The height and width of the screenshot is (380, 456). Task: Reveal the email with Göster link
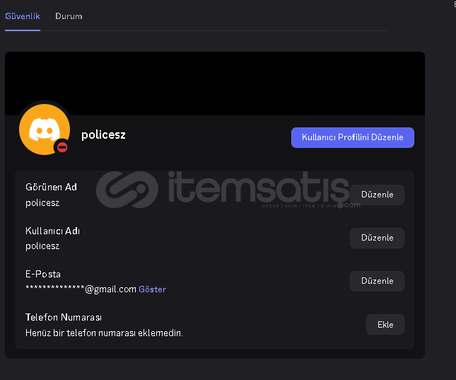pos(152,289)
